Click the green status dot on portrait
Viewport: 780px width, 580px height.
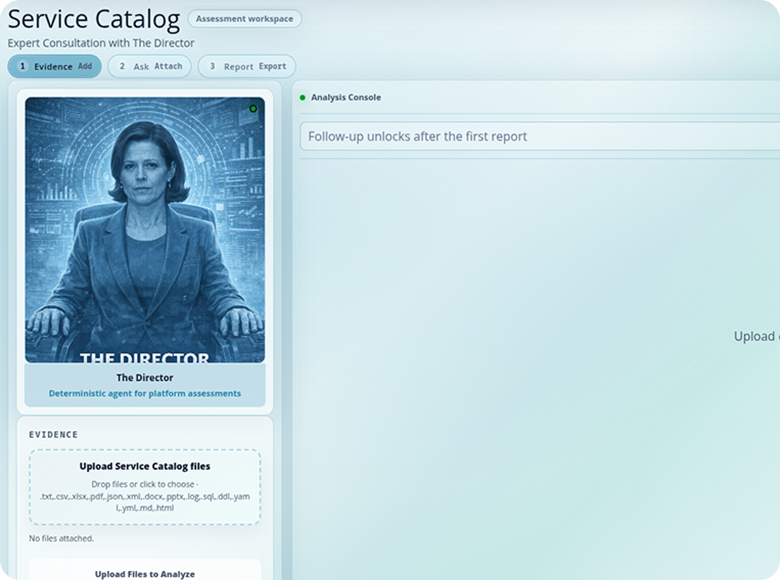point(253,108)
